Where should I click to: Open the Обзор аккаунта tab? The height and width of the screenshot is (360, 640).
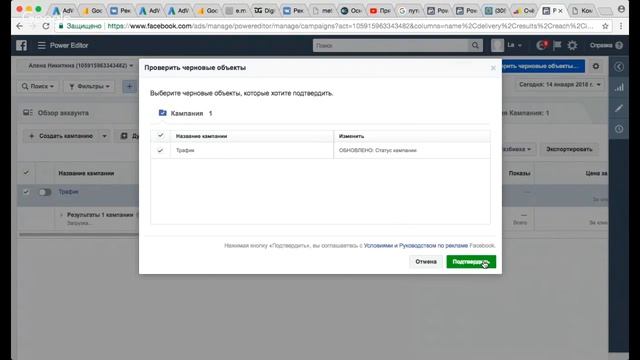pyautogui.click(x=56, y=113)
